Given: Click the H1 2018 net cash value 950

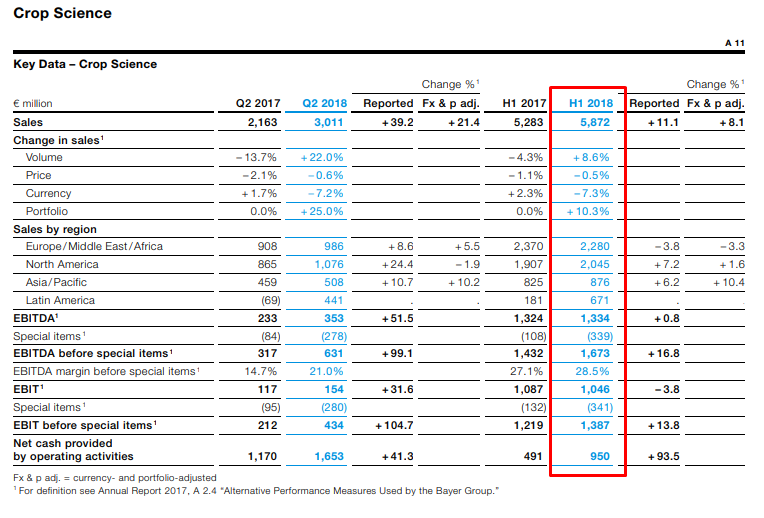Looking at the screenshot, I should (600, 456).
